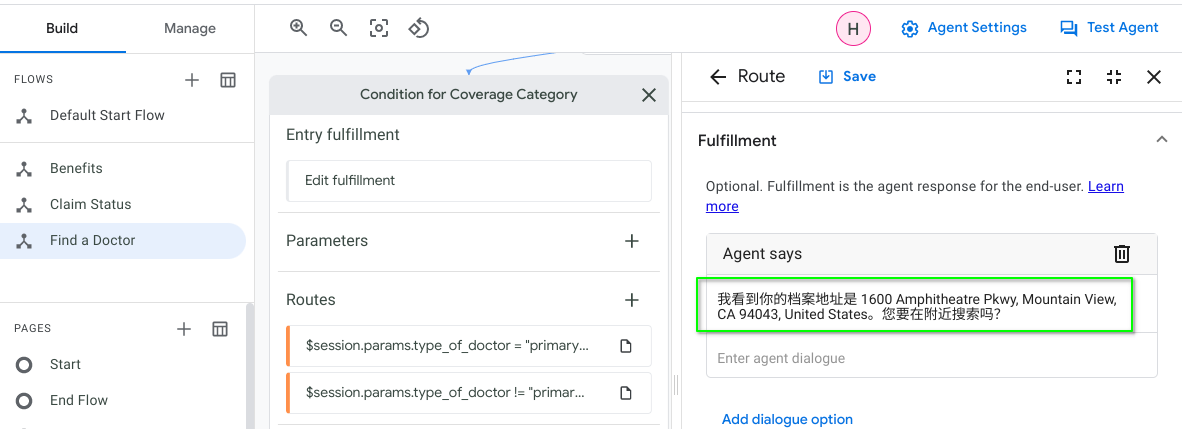1182x429 pixels.
Task: Open Agent Settings
Action: tap(964, 28)
